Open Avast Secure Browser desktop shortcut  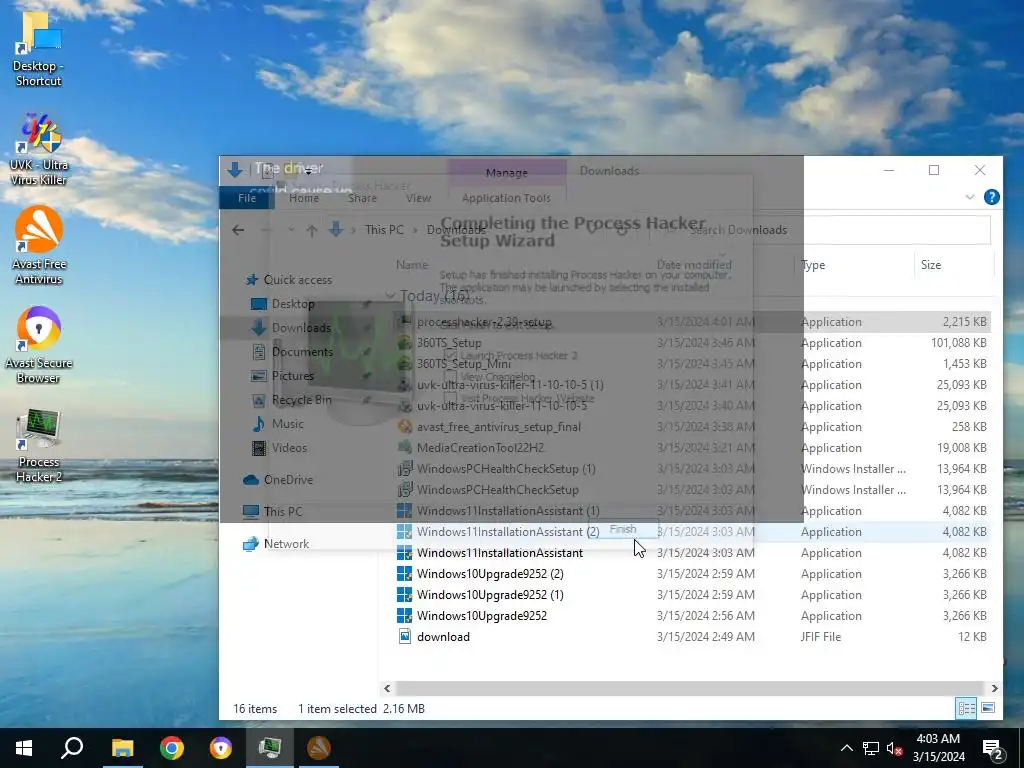click(39, 345)
